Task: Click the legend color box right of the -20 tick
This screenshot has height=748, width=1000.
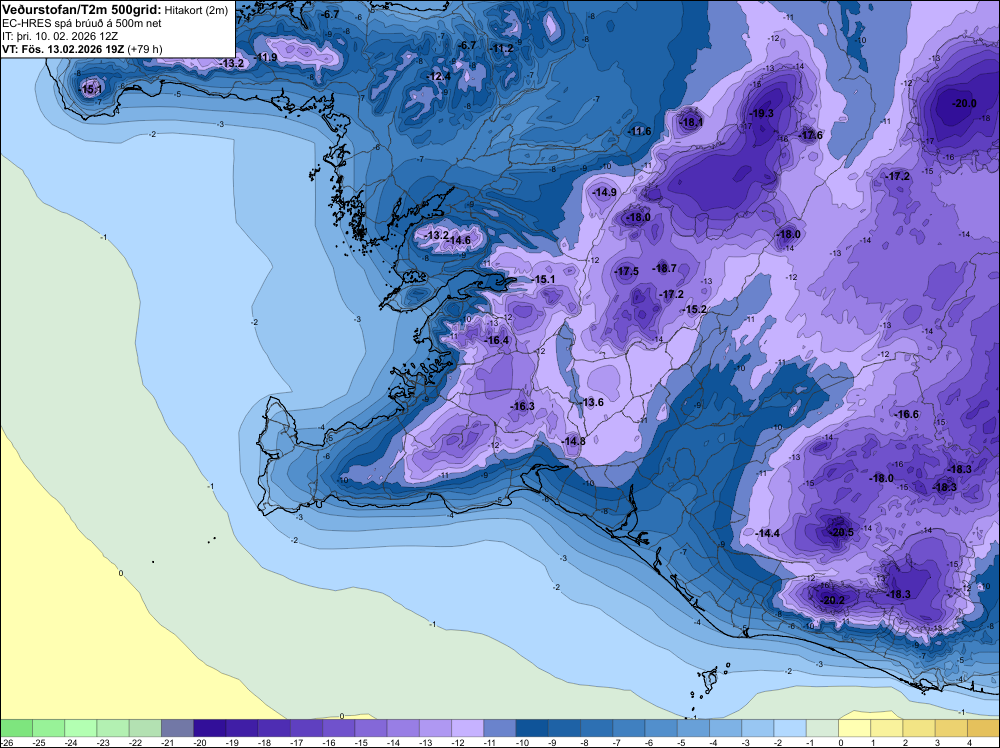Action: click(209, 728)
